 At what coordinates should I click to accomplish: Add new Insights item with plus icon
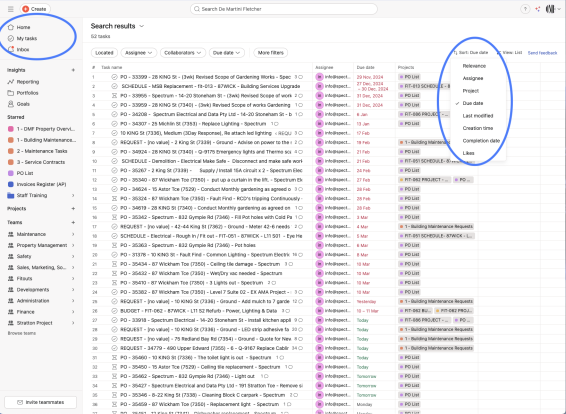click(x=73, y=70)
